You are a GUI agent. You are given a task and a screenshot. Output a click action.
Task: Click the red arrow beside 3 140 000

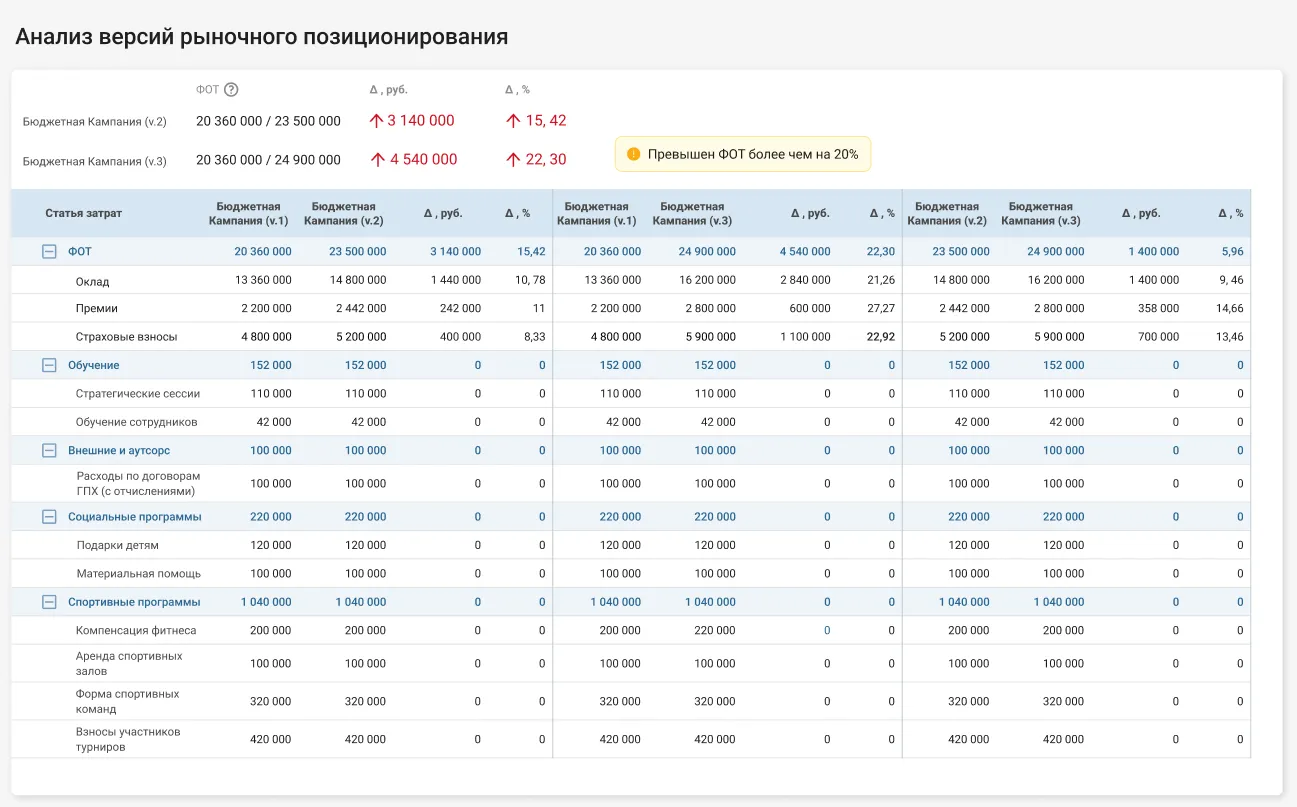(377, 120)
